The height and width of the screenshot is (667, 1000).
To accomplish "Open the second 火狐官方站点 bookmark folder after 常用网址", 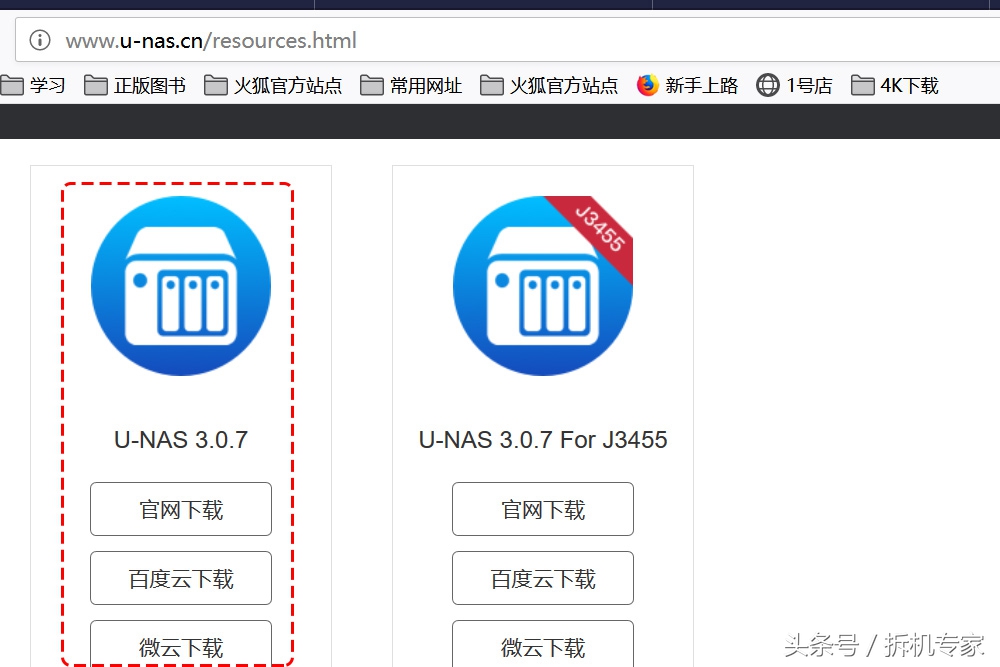I will click(x=549, y=85).
